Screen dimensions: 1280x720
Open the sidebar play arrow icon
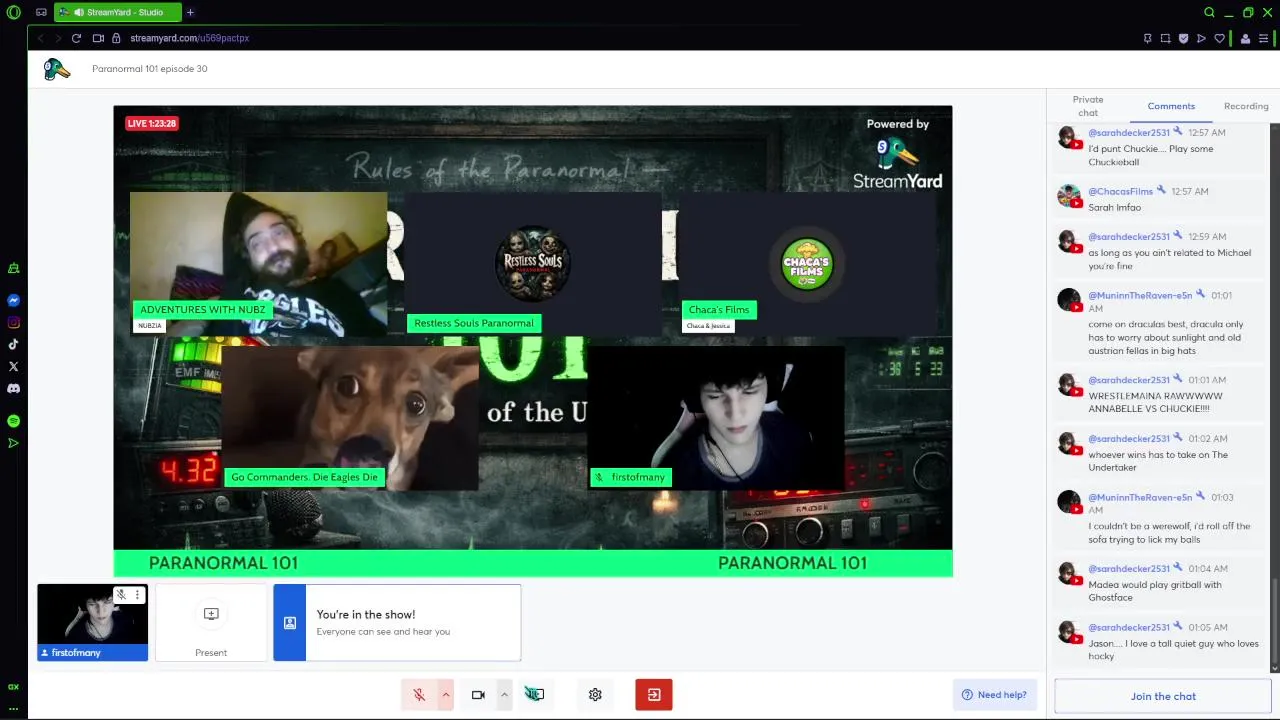click(13, 443)
